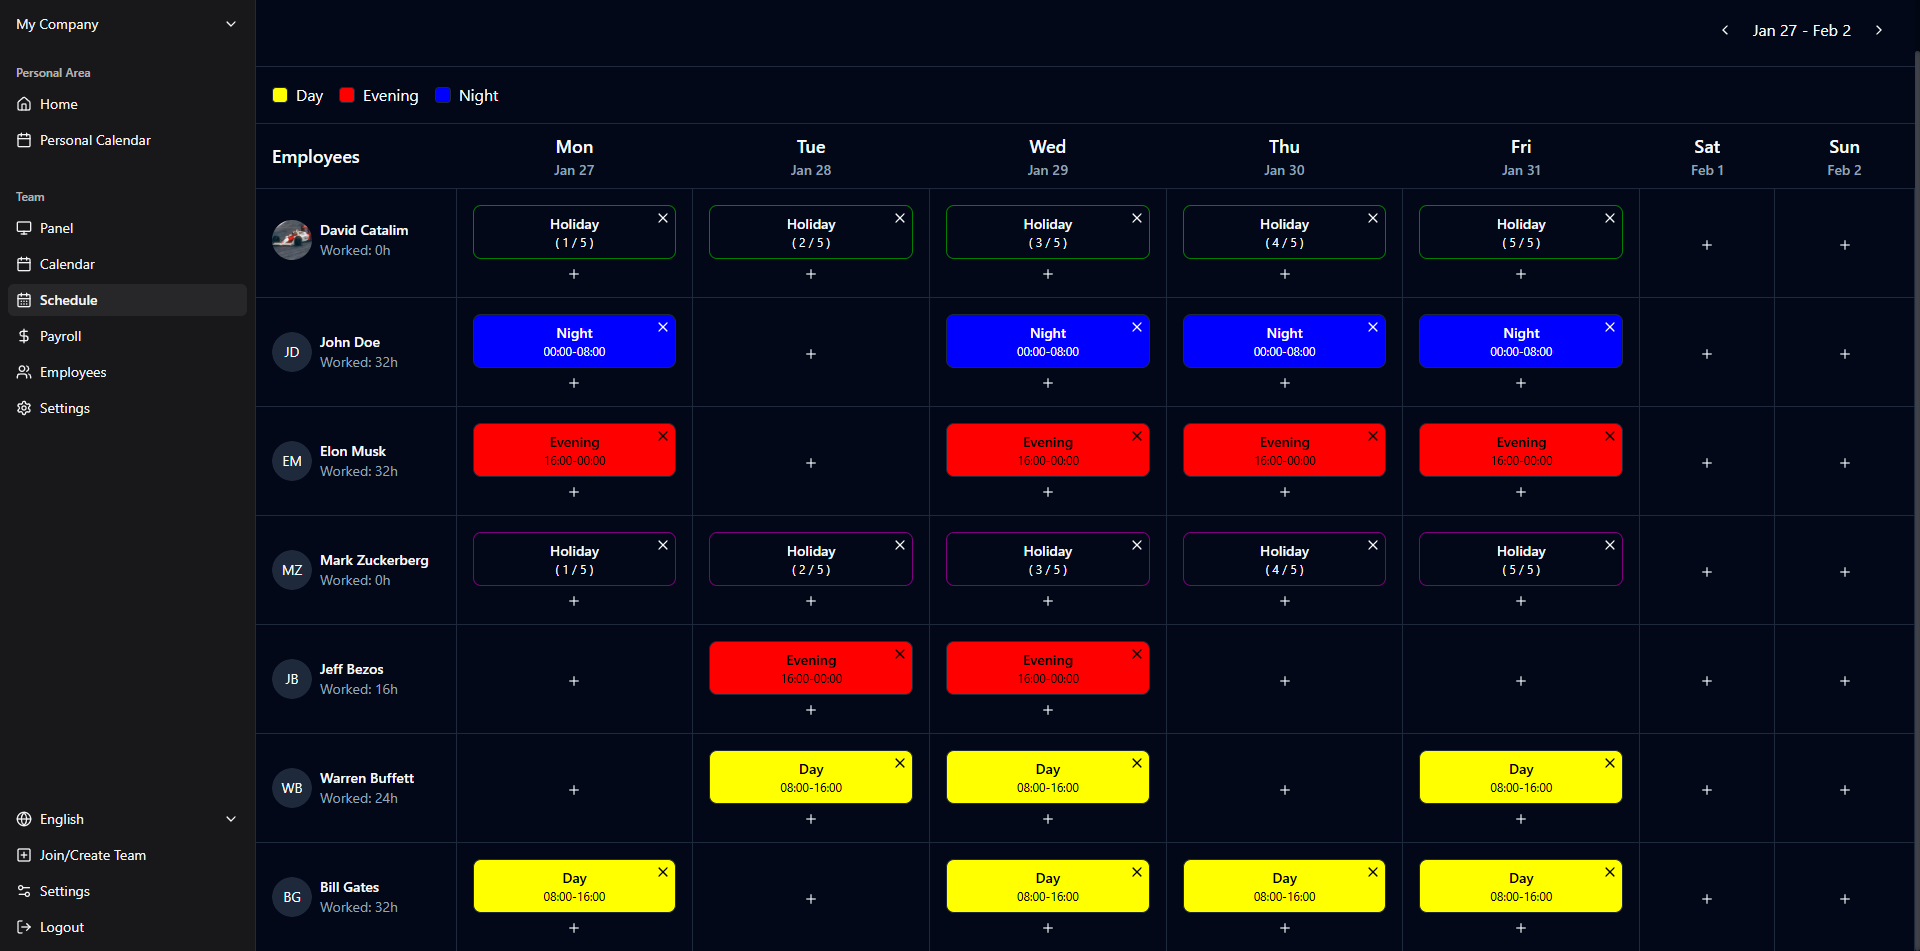Open Personal Calendar in sidebar

point(95,140)
